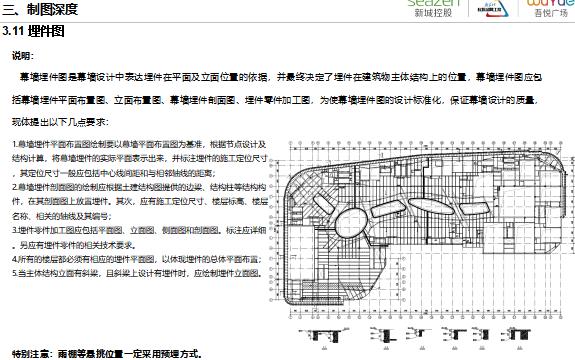This screenshot has height=360, width=575.
Task: Click requirement item 2 about 剖面图
Action: pyautogui.click(x=140, y=202)
